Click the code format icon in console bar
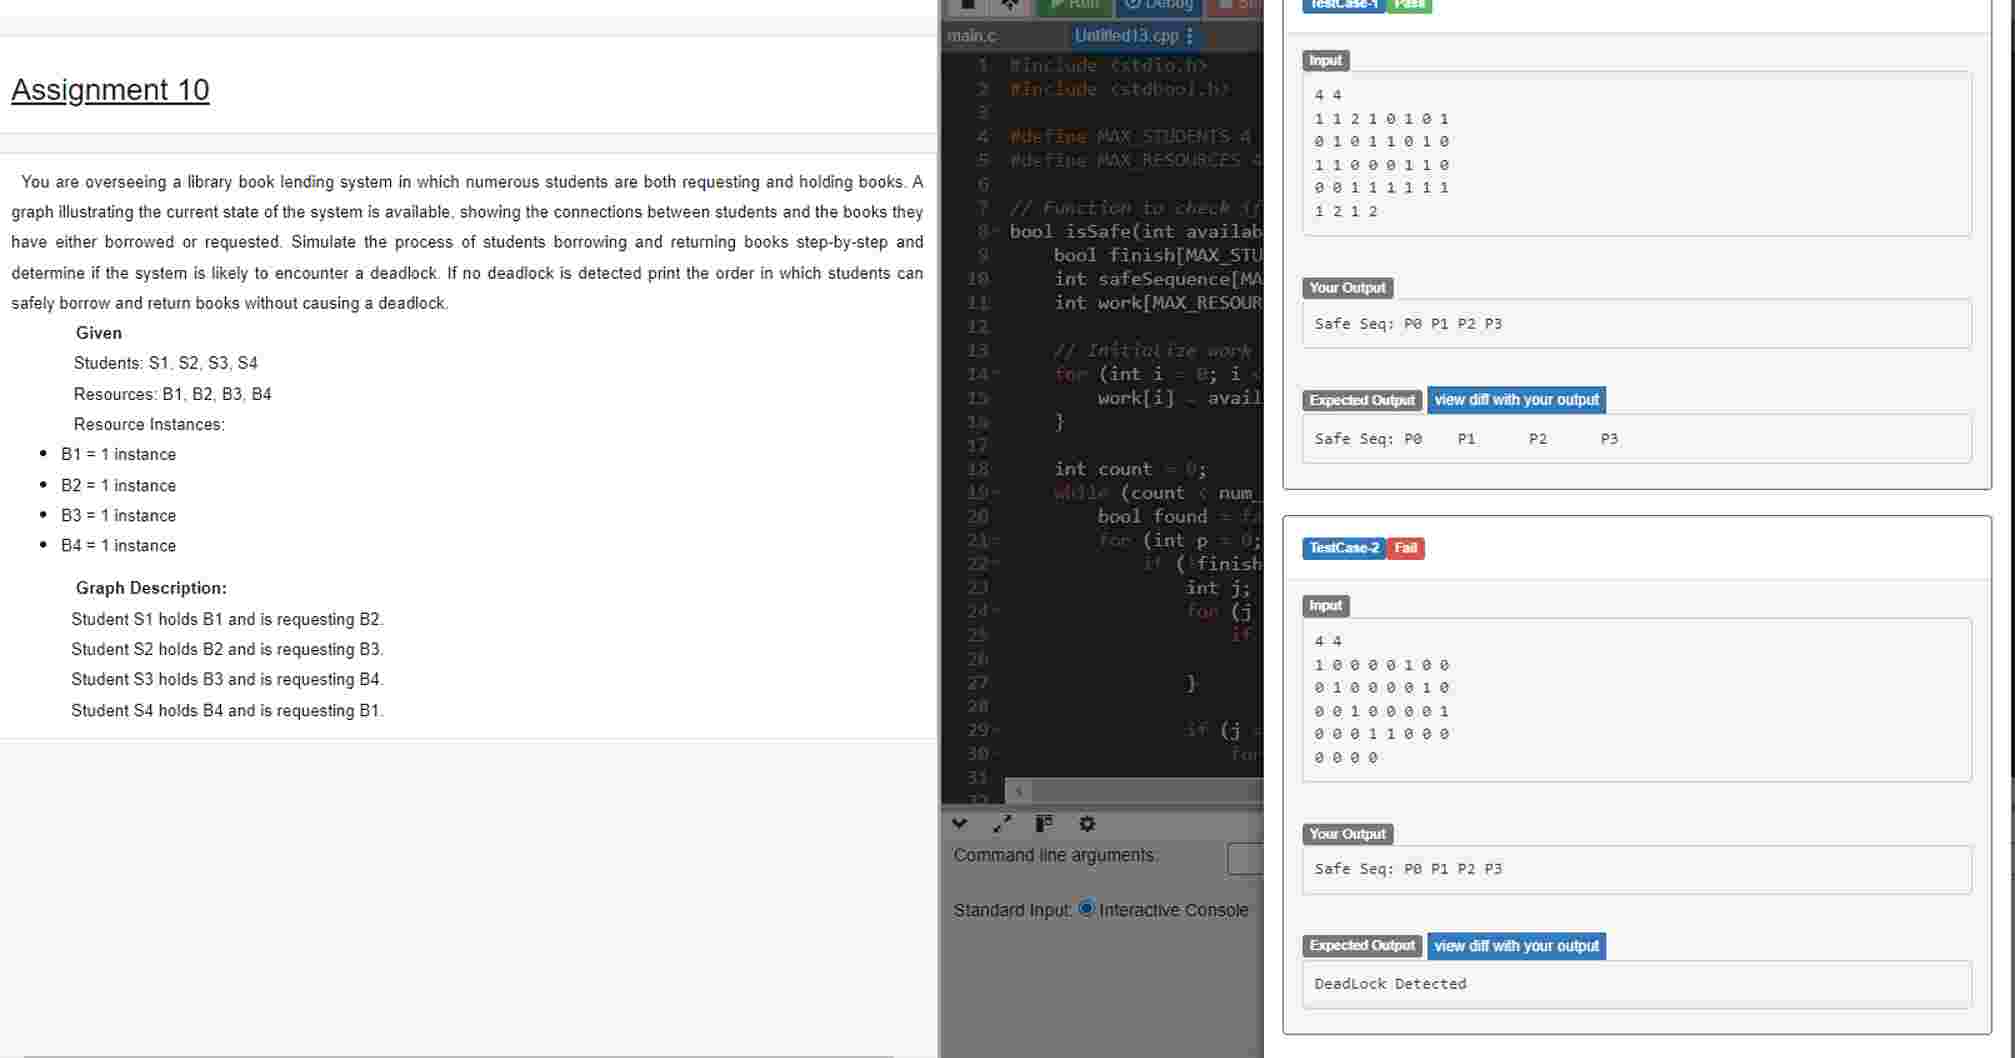The height and width of the screenshot is (1058, 2015). (x=1043, y=823)
